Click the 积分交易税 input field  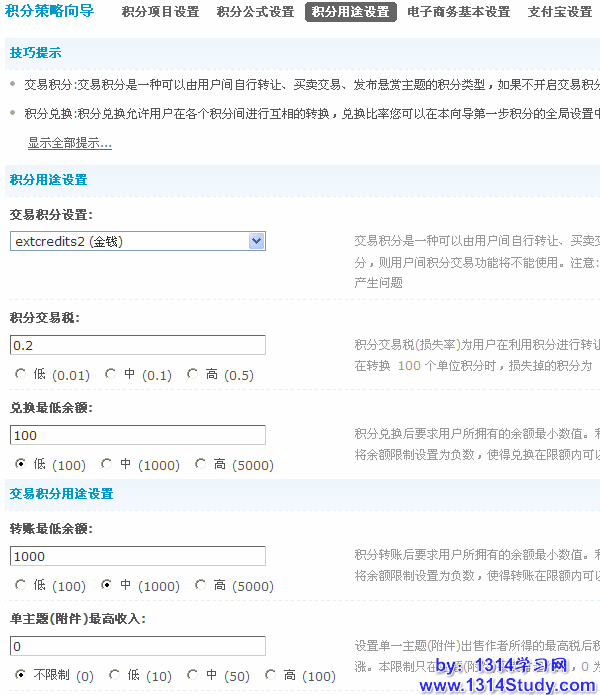pyautogui.click(x=138, y=345)
